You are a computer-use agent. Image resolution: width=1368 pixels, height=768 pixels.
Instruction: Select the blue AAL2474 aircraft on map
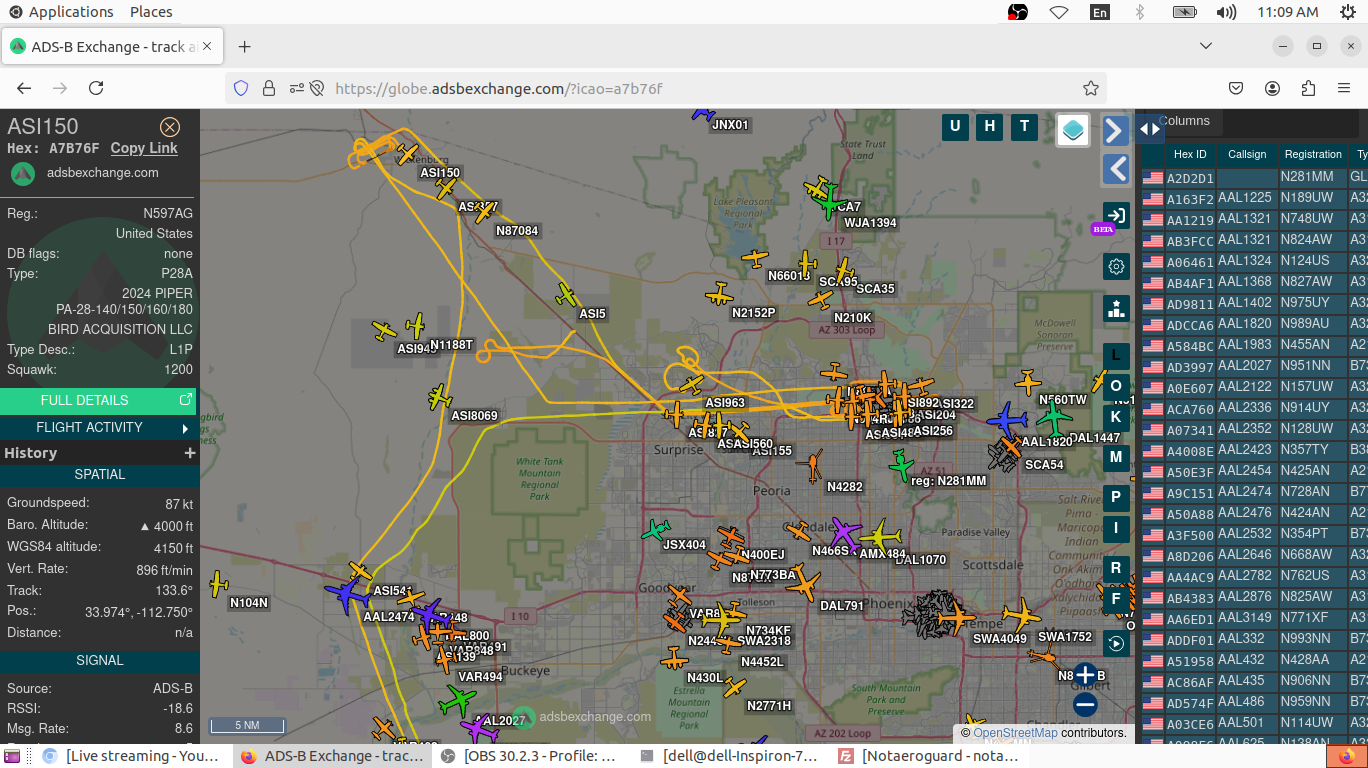coord(349,594)
